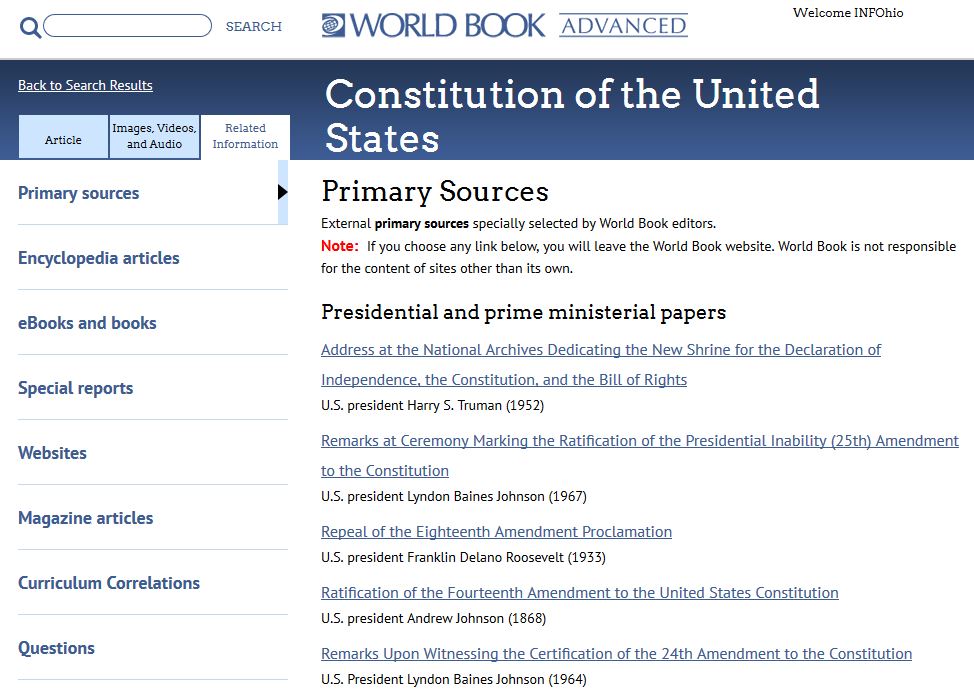
Task: Open the Special reports section
Action: pos(75,388)
